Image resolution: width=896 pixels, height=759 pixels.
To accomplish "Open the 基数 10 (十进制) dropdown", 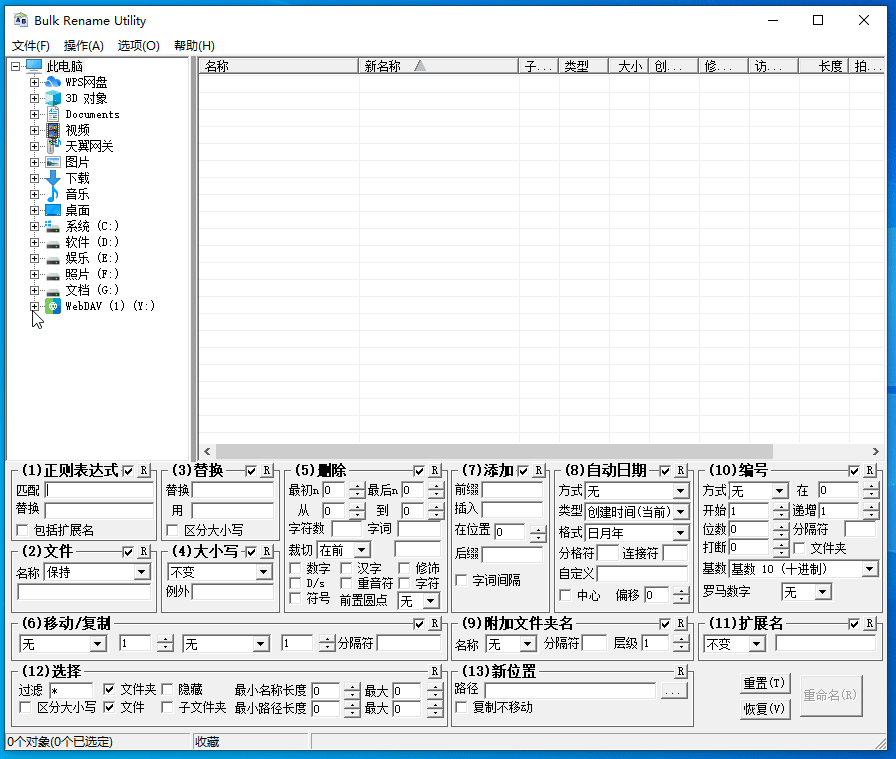I will coord(870,569).
